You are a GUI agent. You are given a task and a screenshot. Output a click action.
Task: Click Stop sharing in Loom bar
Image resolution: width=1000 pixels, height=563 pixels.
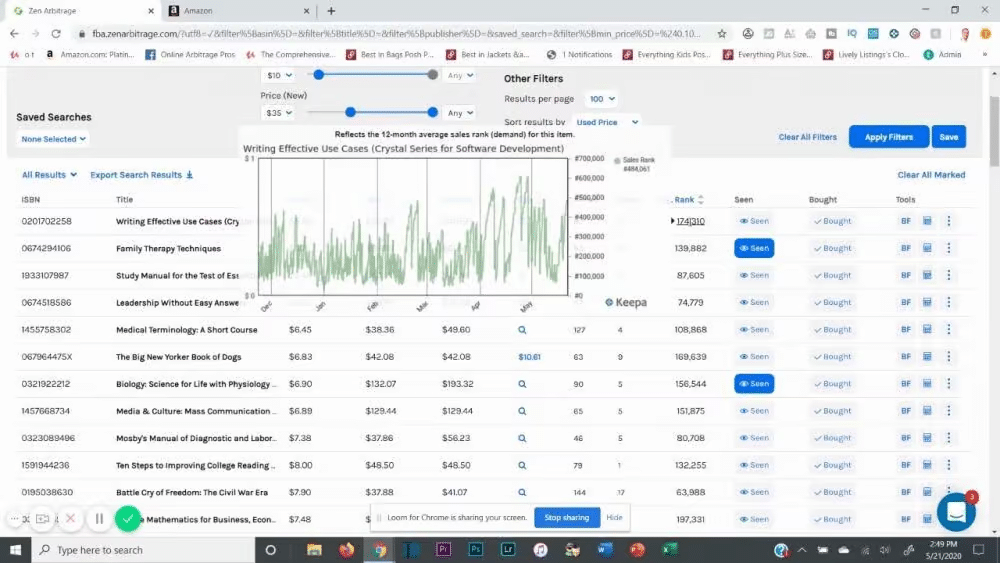click(x=566, y=517)
